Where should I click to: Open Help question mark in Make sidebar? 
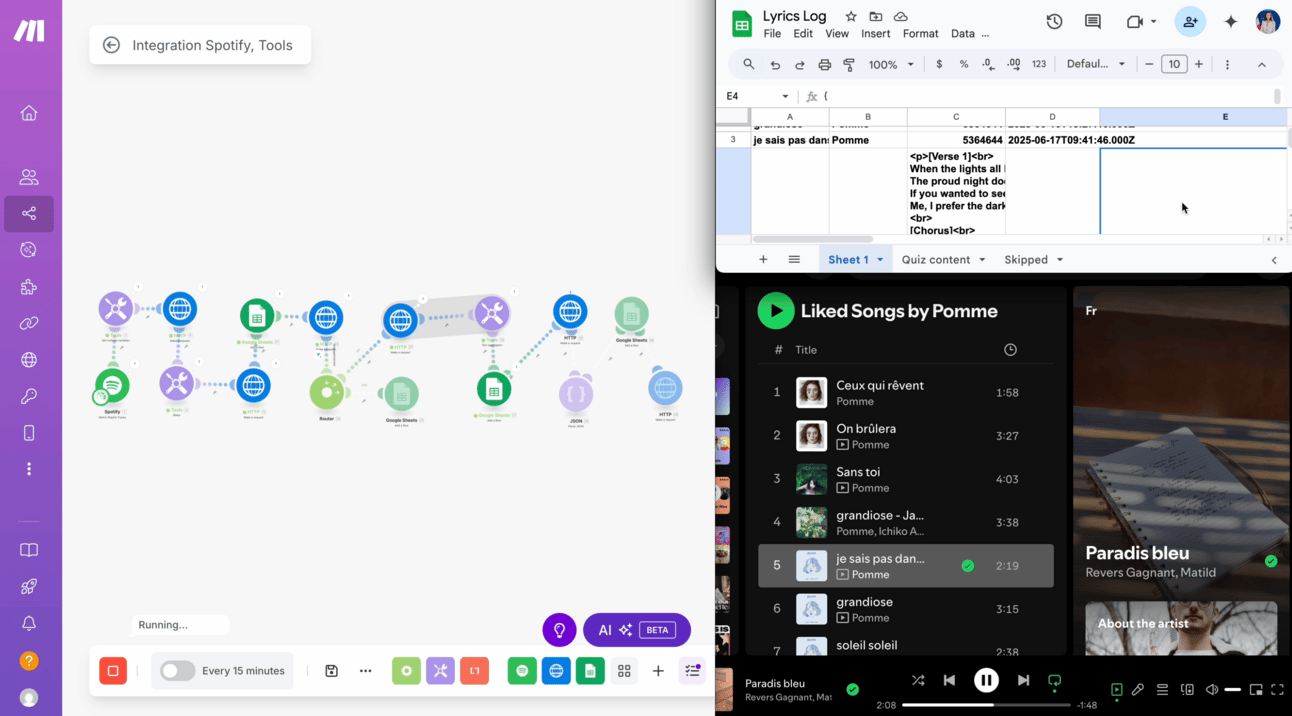(29, 660)
